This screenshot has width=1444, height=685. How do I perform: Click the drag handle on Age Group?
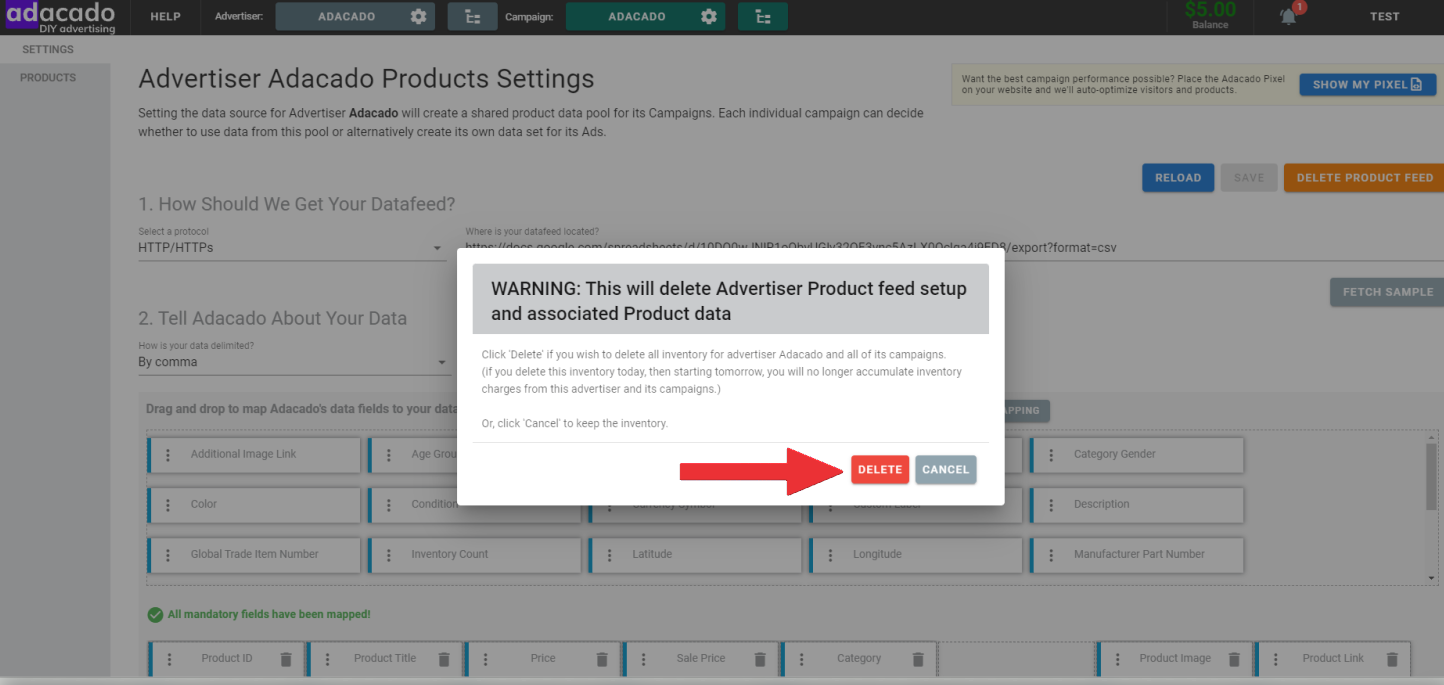pos(389,455)
